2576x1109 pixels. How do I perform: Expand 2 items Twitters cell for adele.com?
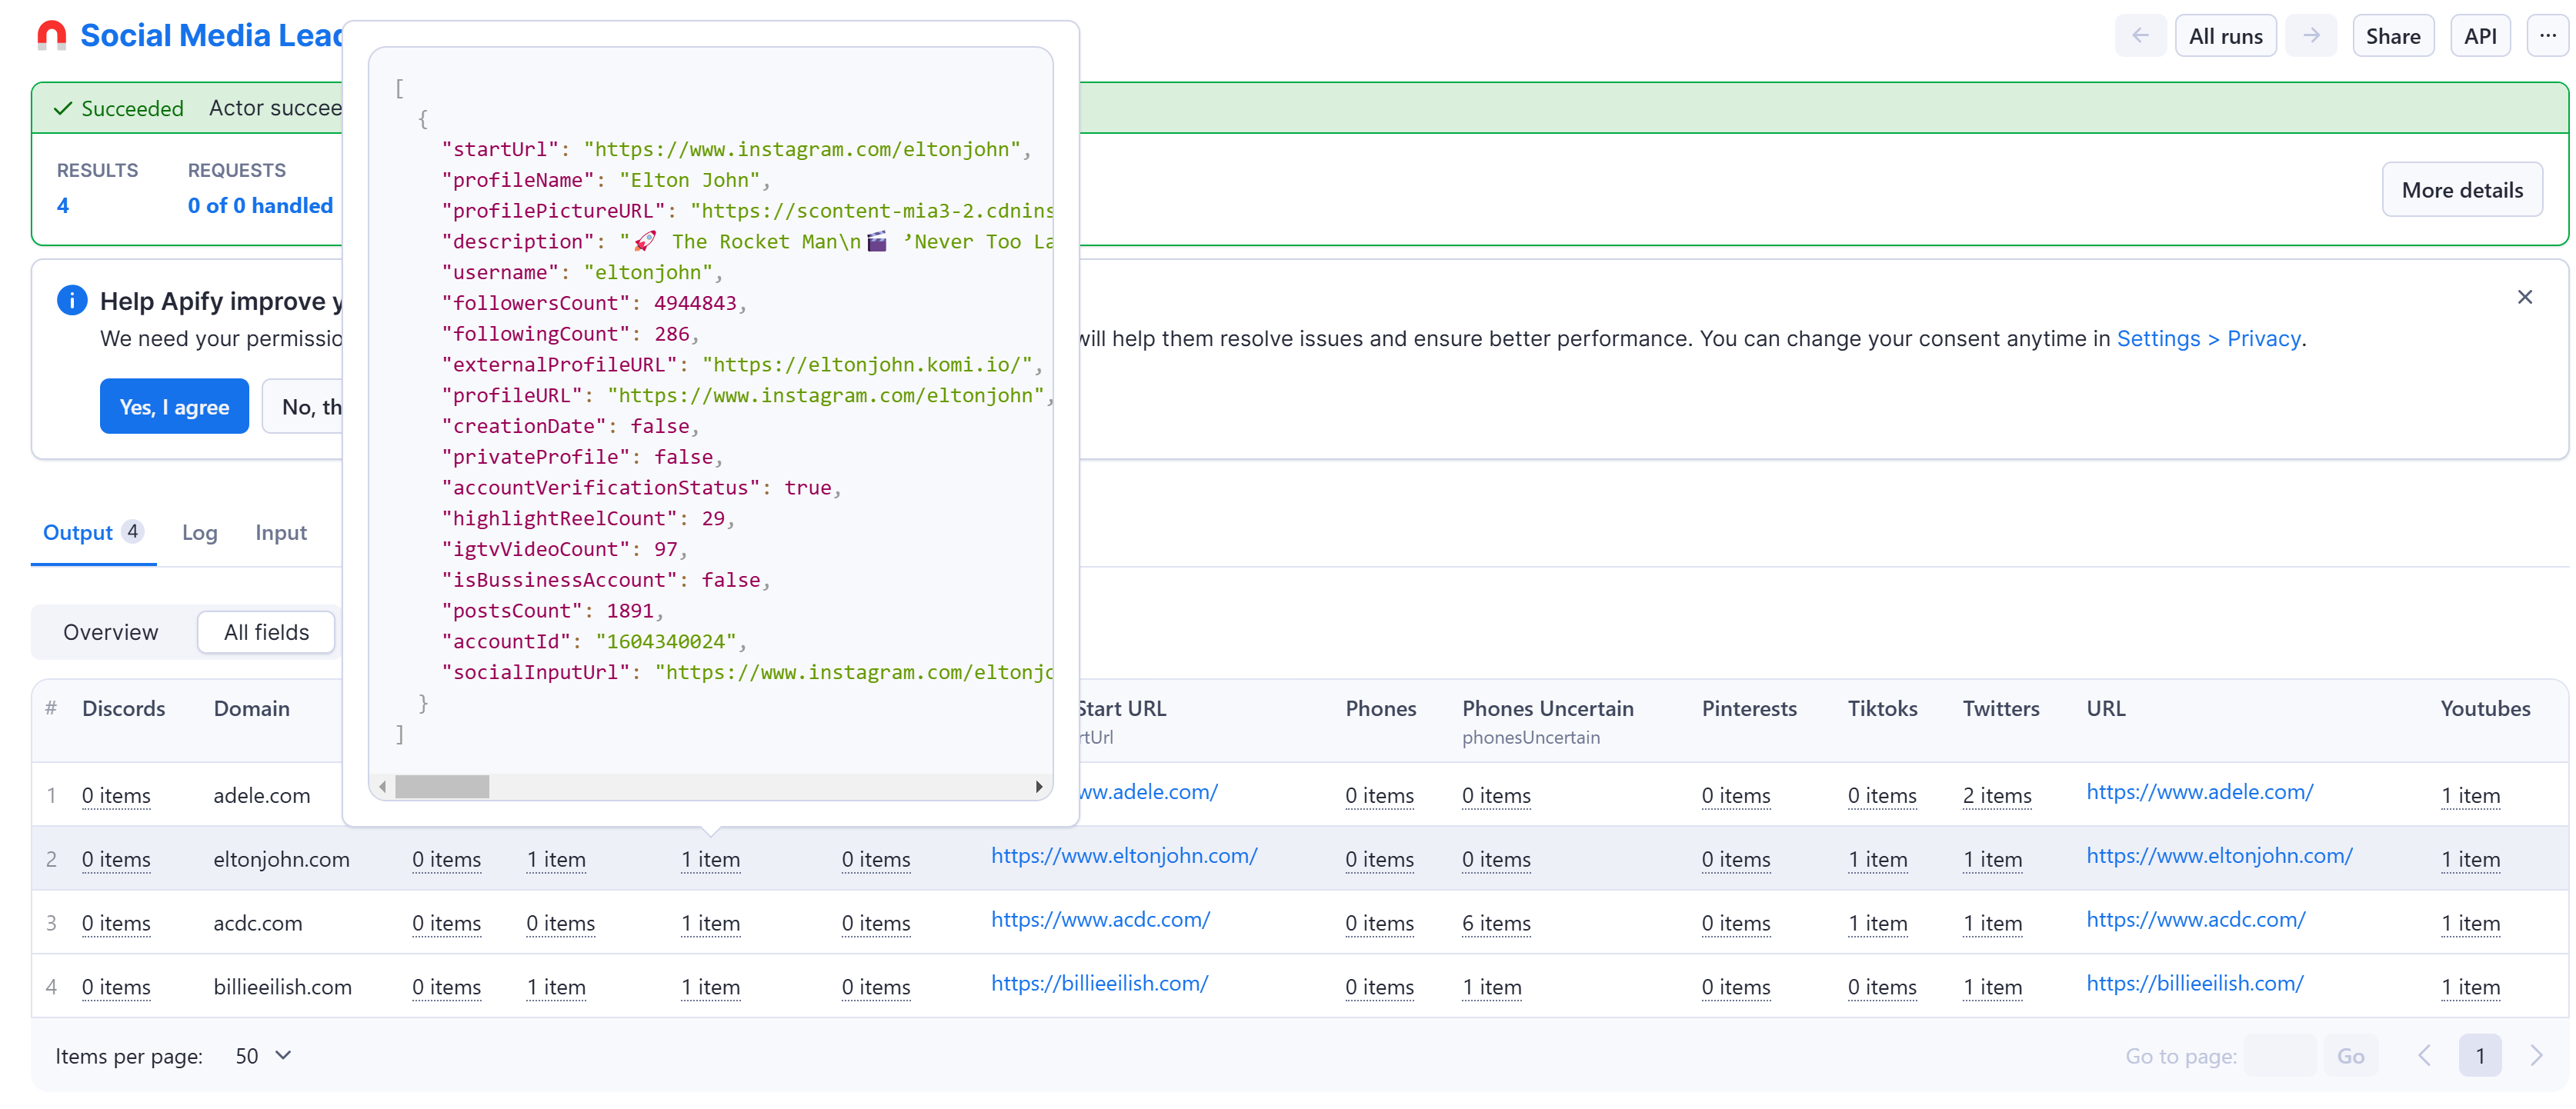[x=1996, y=796]
